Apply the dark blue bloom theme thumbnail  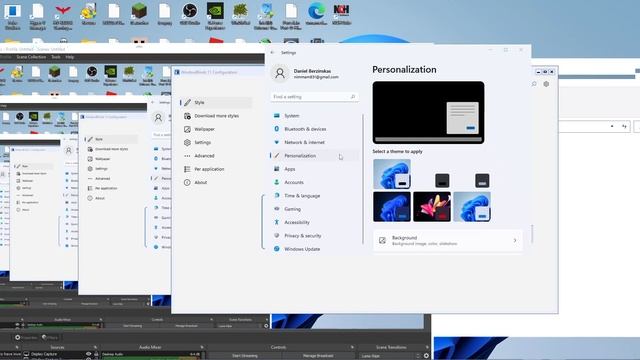(392, 207)
